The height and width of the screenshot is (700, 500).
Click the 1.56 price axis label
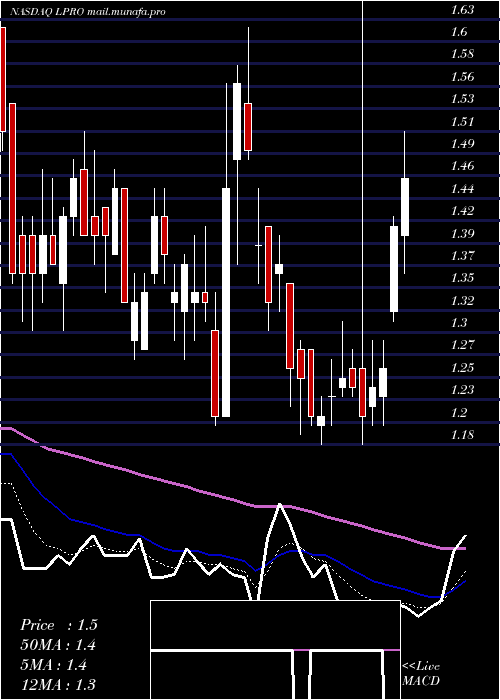[x=462, y=77]
